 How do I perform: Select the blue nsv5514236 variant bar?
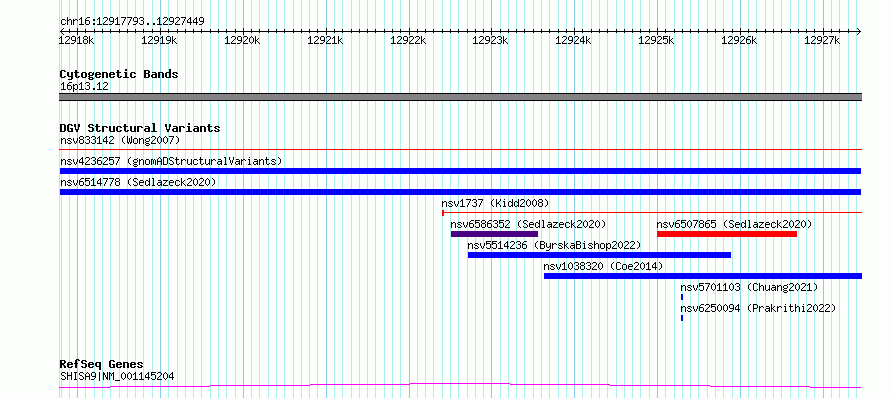pos(599,255)
